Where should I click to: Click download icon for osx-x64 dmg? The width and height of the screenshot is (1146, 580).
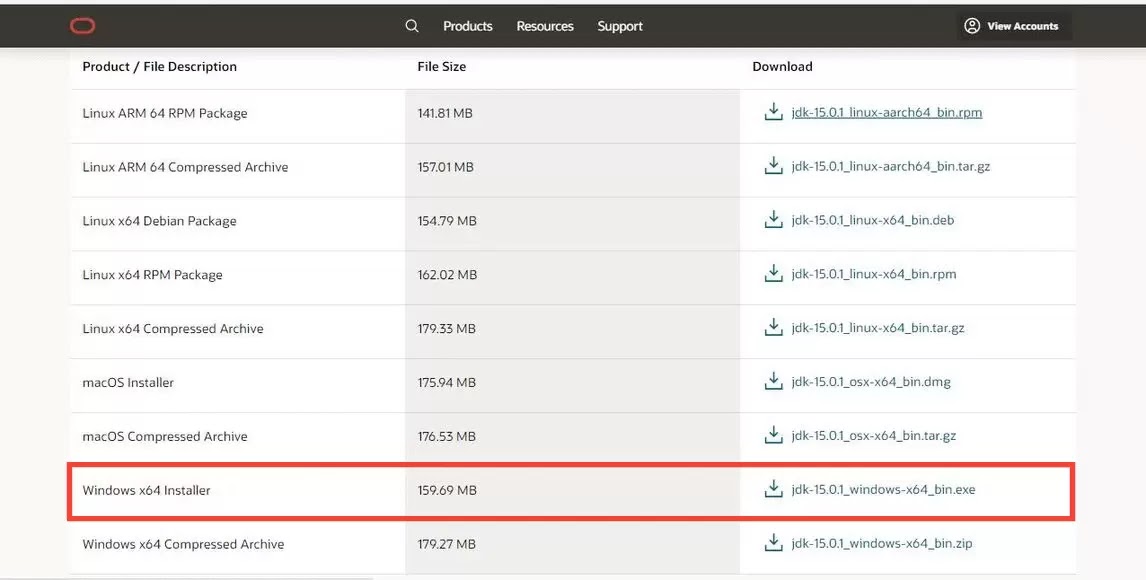[x=773, y=381]
